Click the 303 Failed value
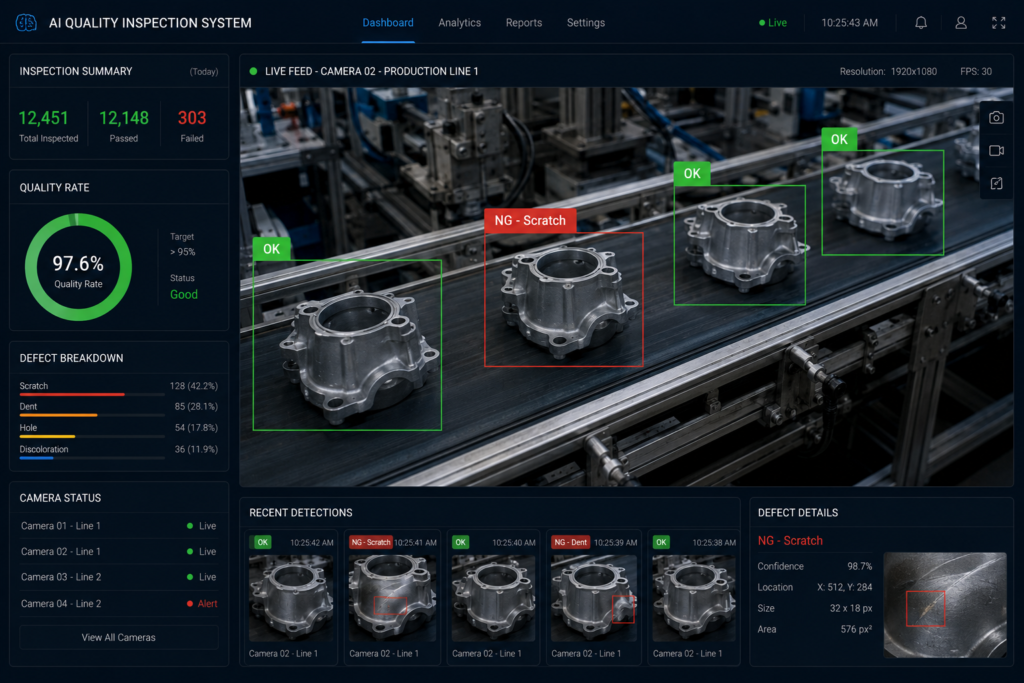 click(x=192, y=118)
